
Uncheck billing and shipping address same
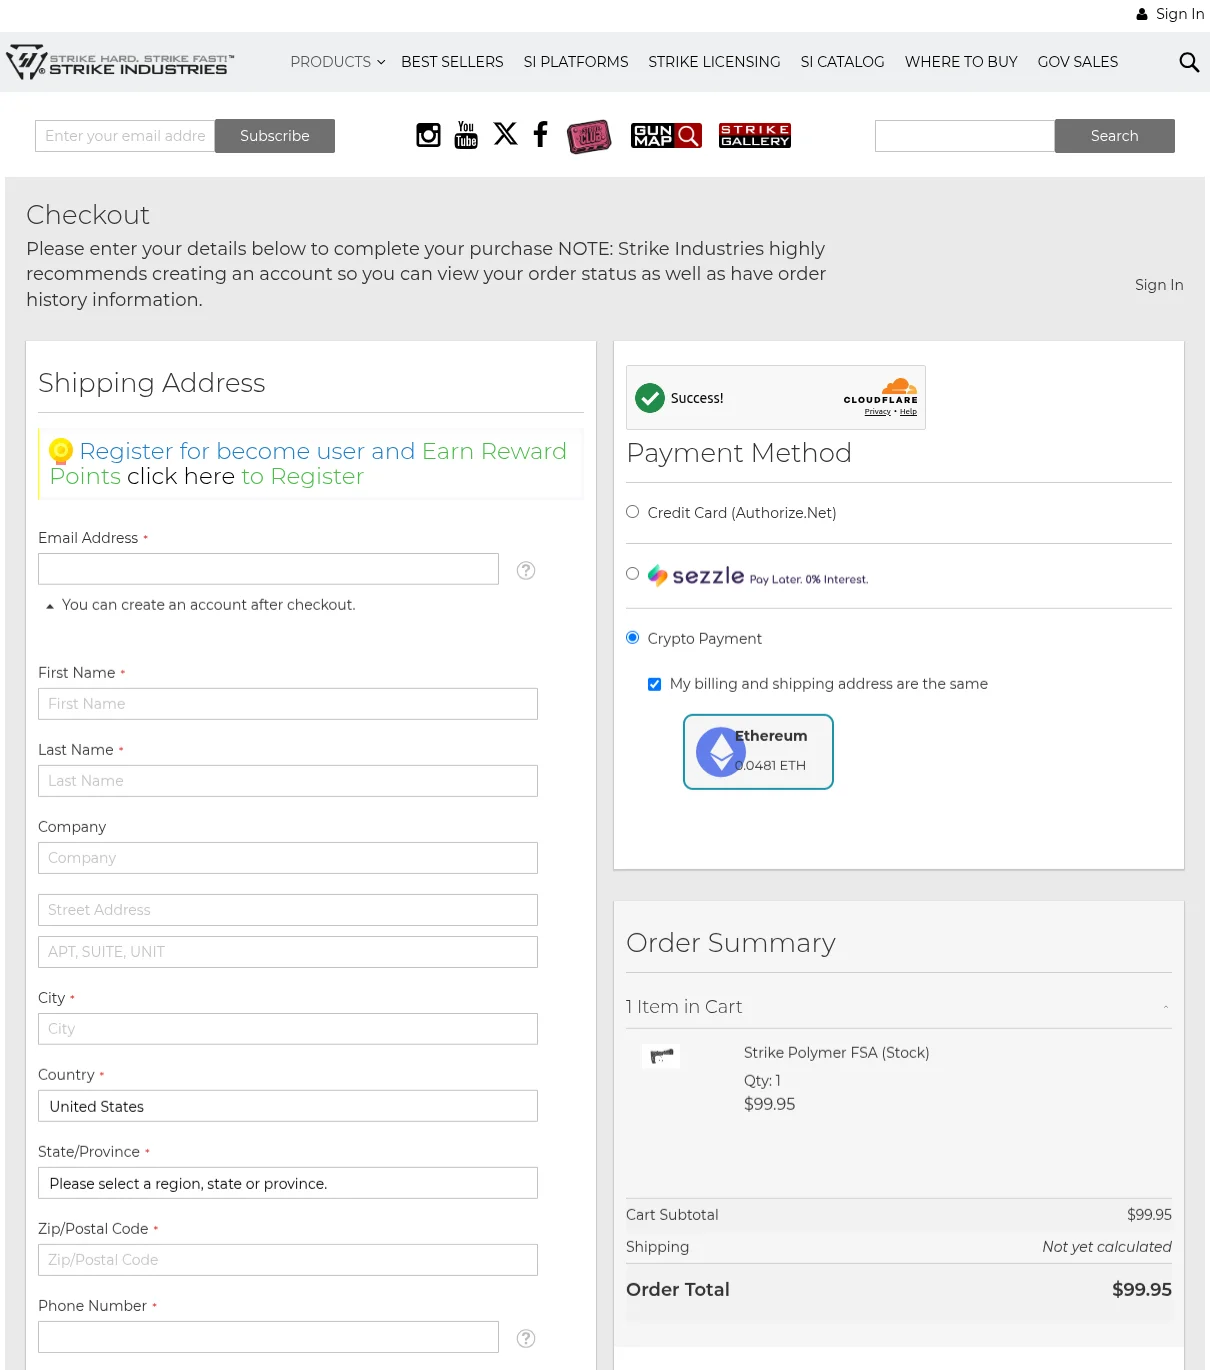[655, 684]
